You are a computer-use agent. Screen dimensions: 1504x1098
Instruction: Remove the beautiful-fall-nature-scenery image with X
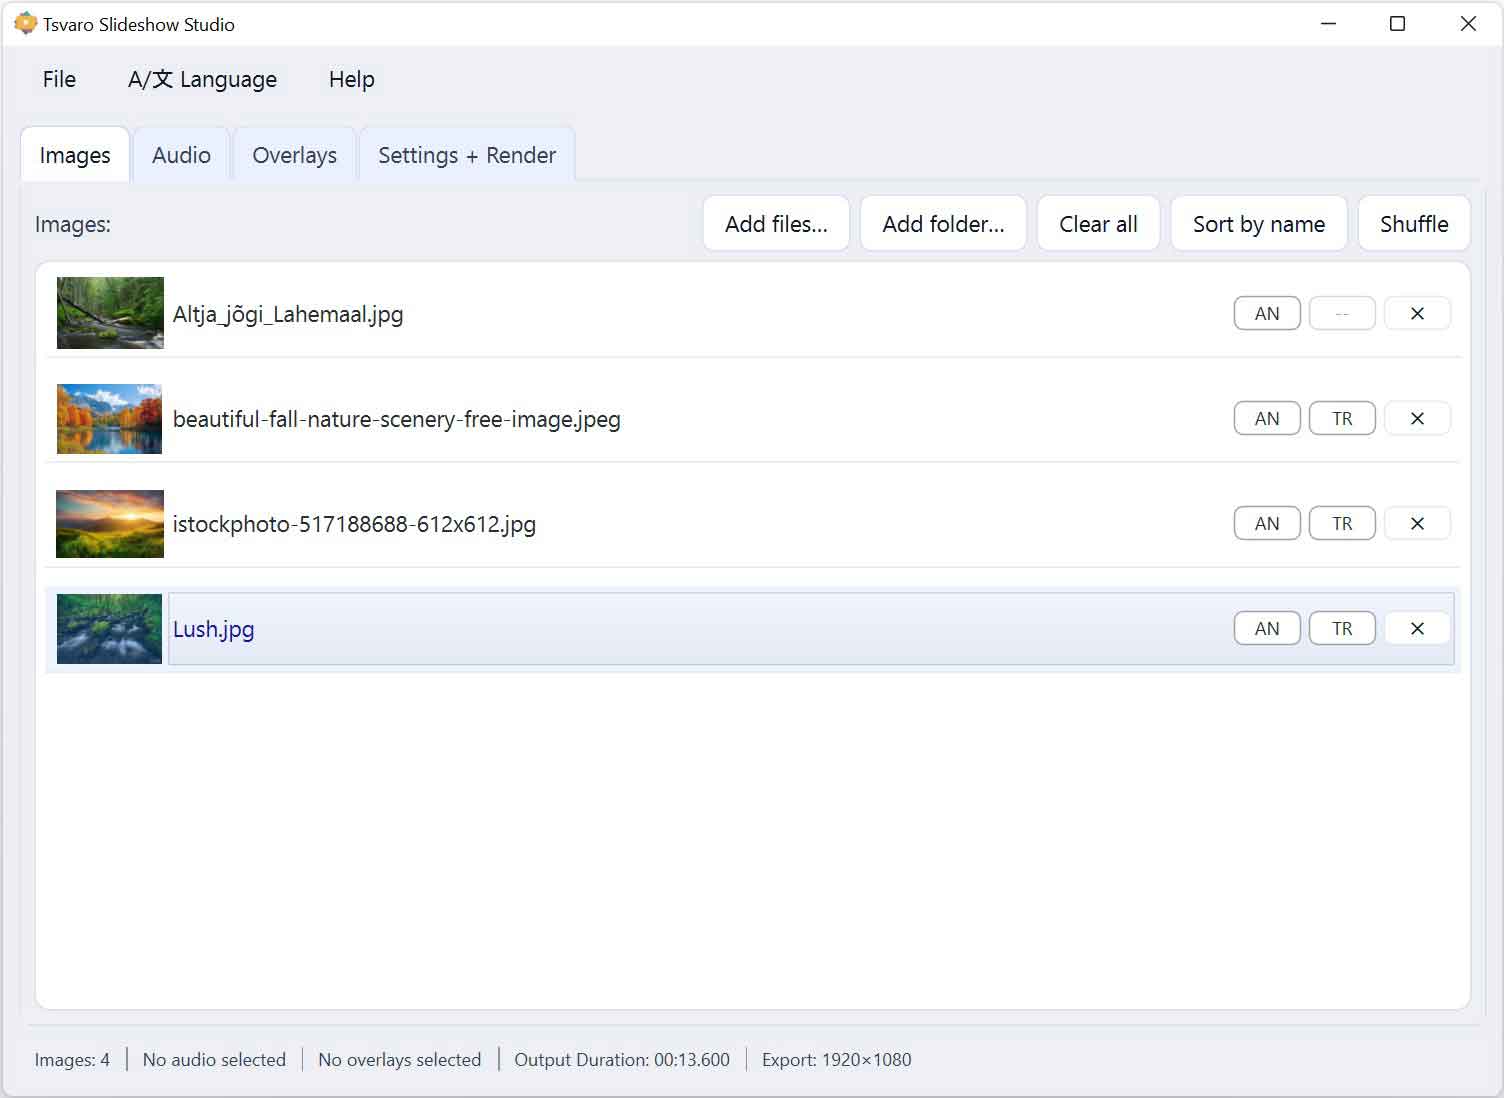point(1417,419)
